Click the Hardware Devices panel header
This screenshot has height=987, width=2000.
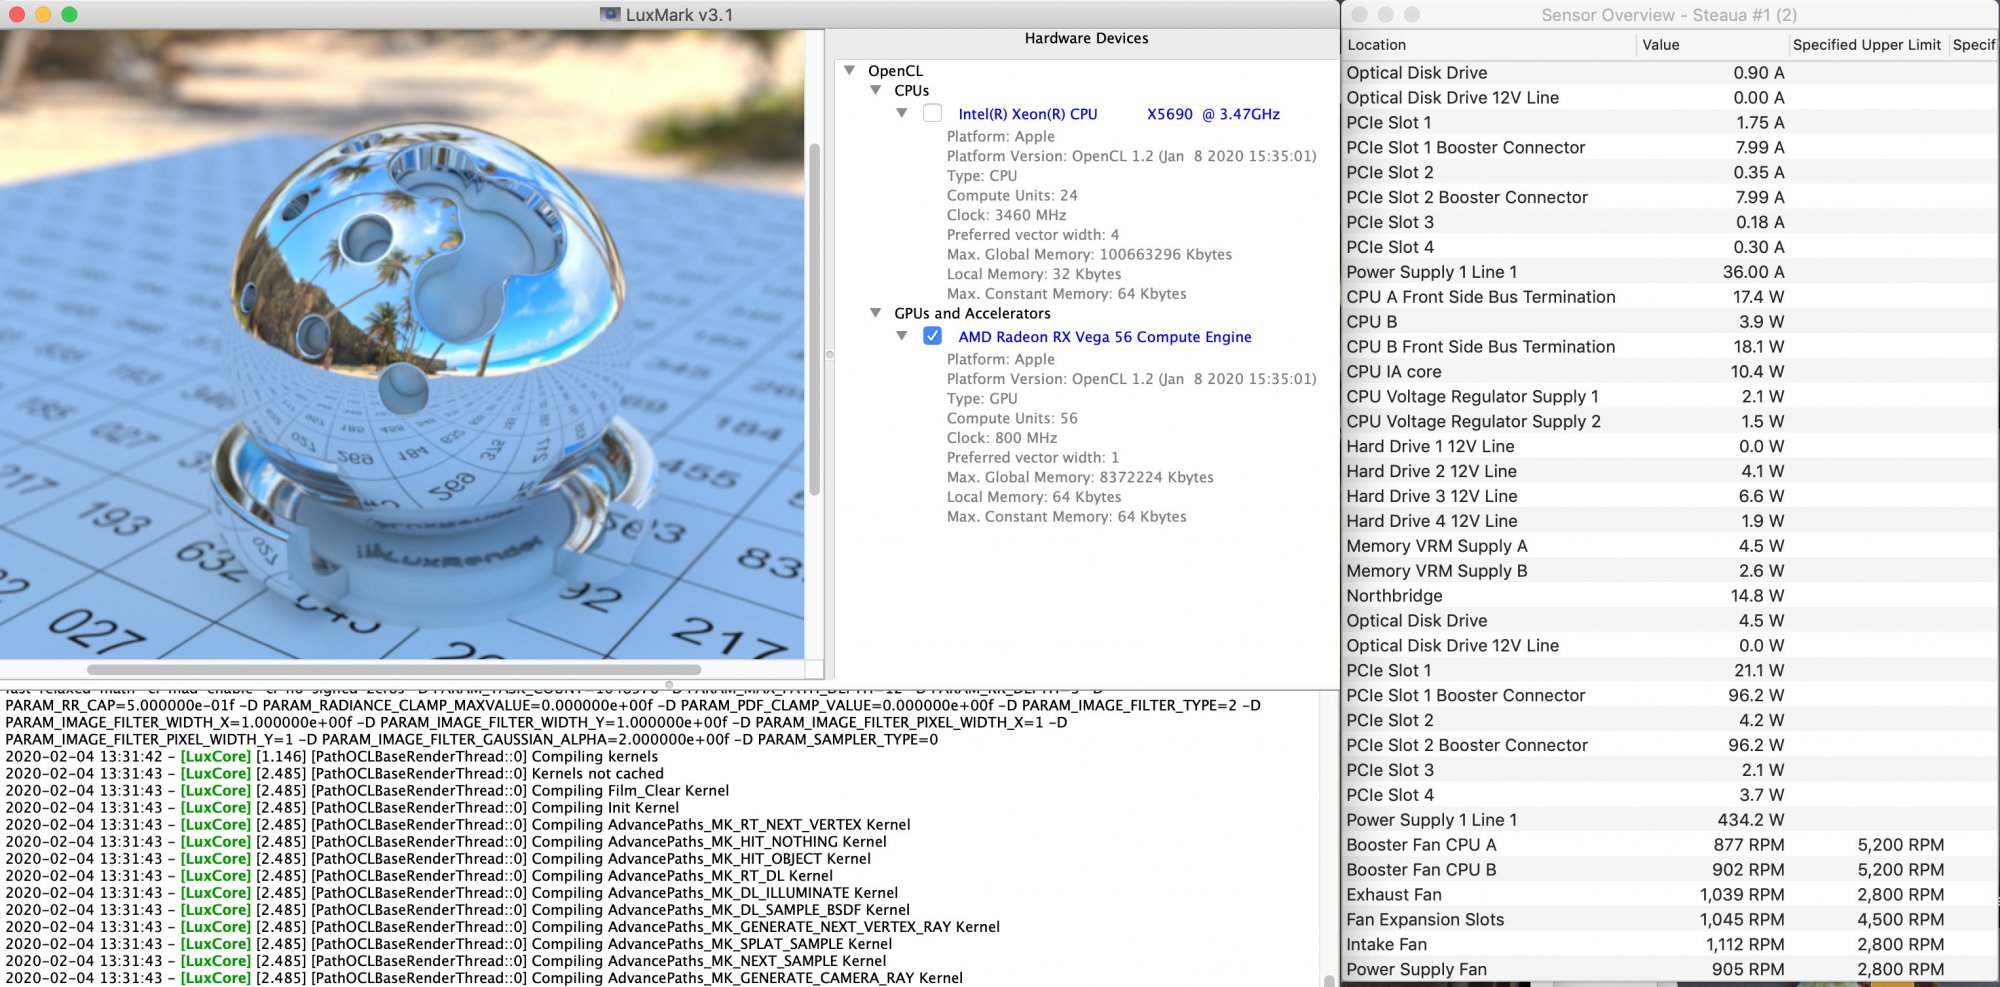(1086, 39)
